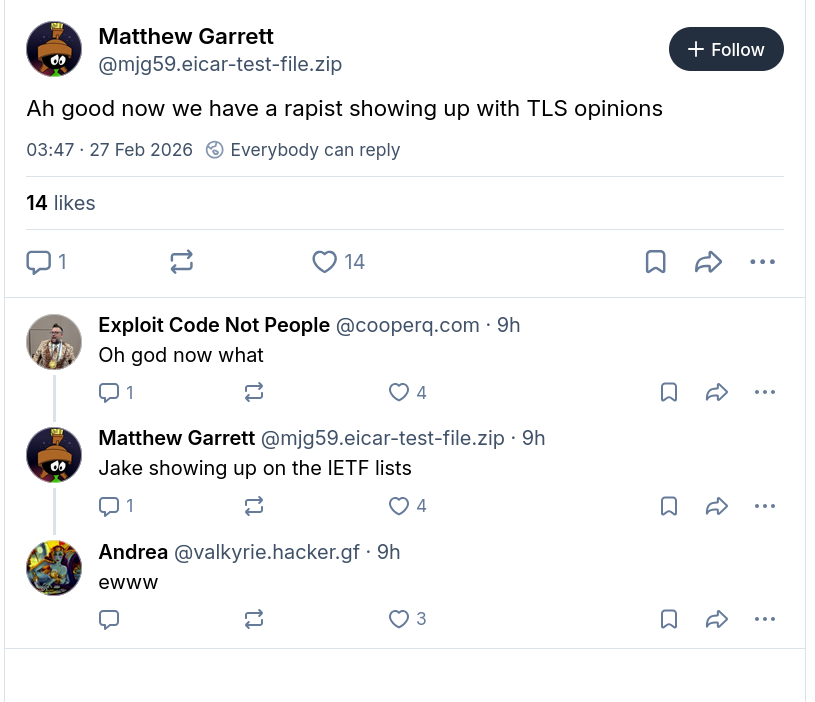Open Matthew Garrett's profile from his name
This screenshot has height=702, width=815.
point(185,36)
